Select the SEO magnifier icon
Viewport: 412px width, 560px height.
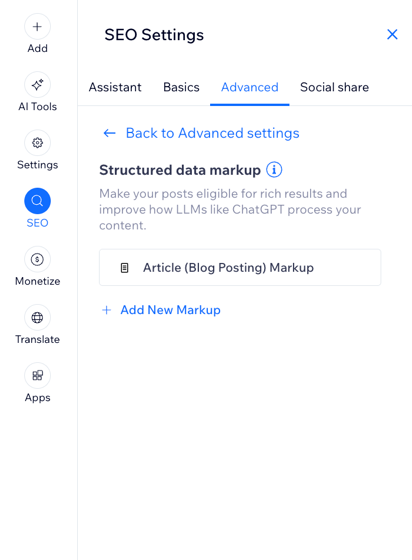click(x=37, y=201)
